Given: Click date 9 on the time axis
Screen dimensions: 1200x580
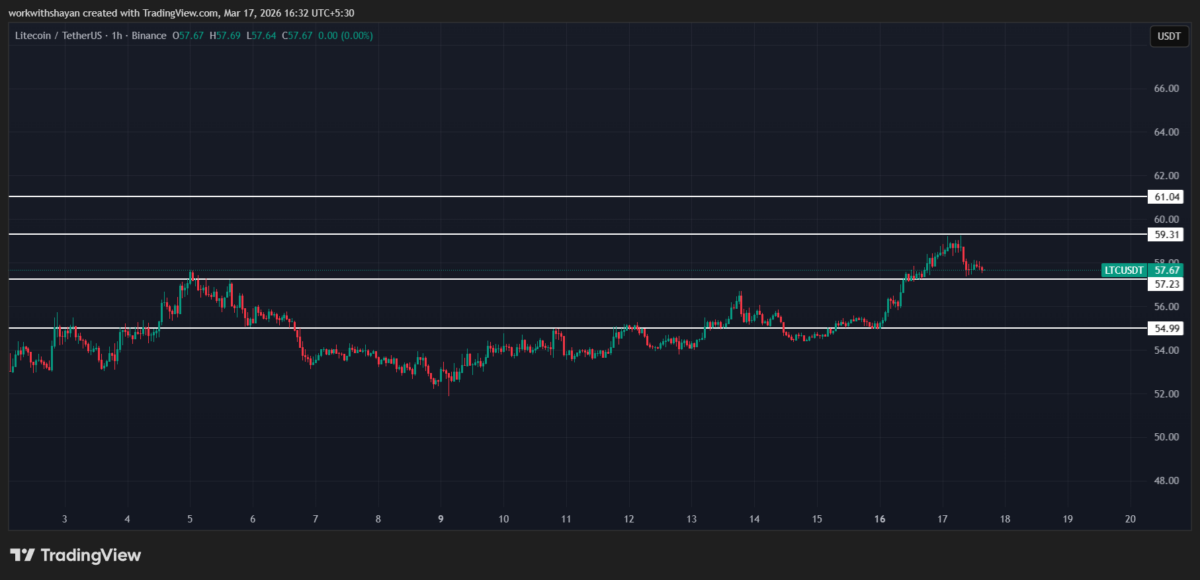Looking at the screenshot, I should 440,519.
